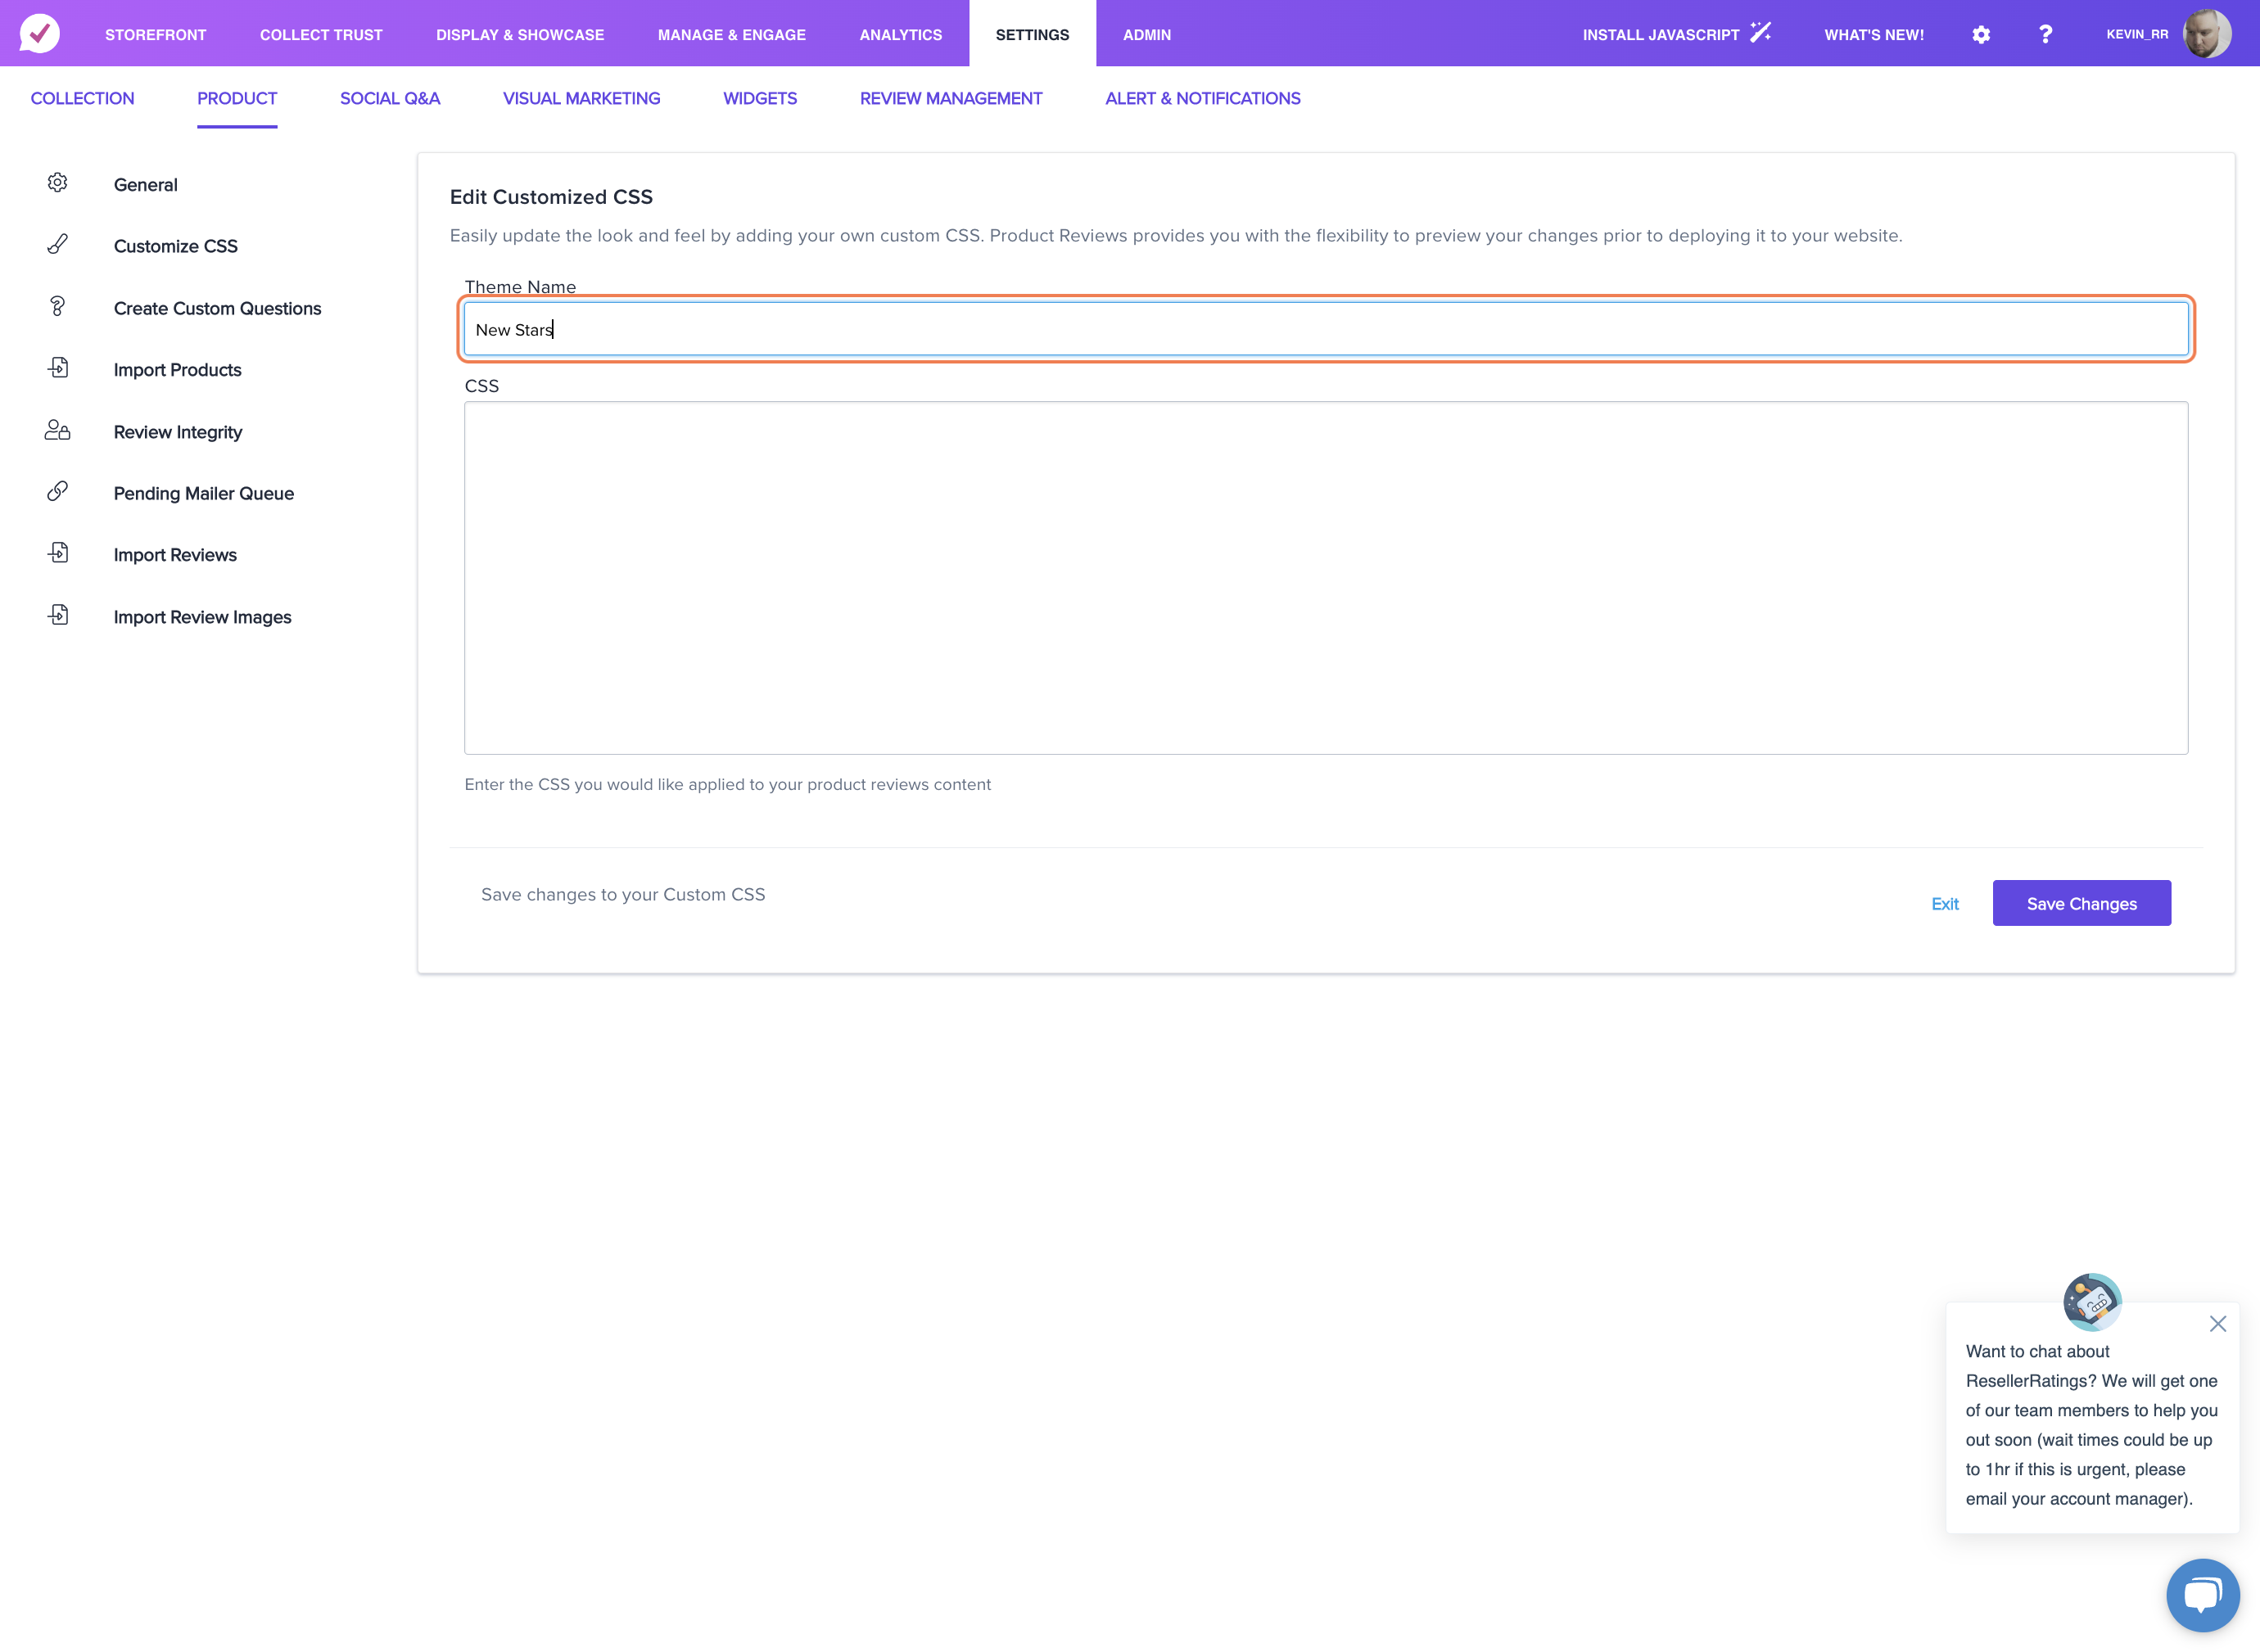The image size is (2260, 1652).
Task: Click the KEVIN_RR username
Action: pyautogui.click(x=2137, y=34)
